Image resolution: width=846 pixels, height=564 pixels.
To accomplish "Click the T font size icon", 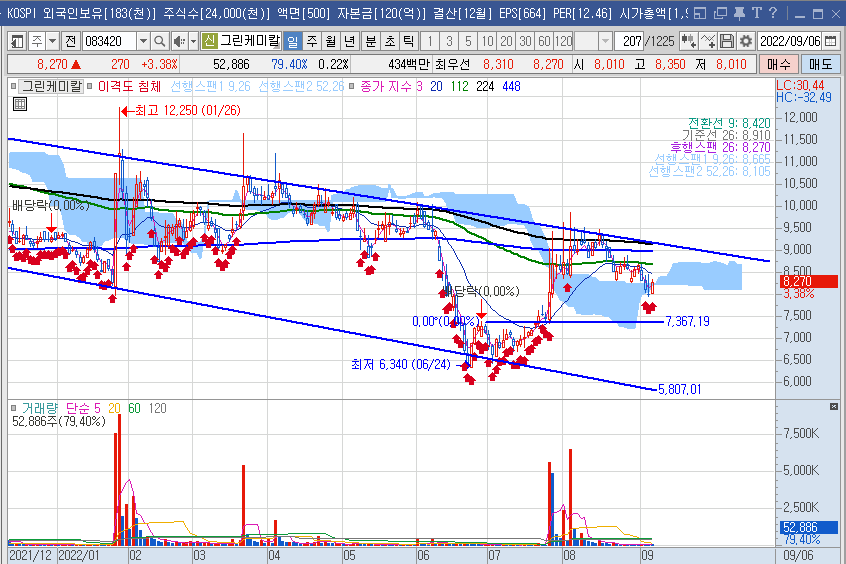I will pos(756,13).
